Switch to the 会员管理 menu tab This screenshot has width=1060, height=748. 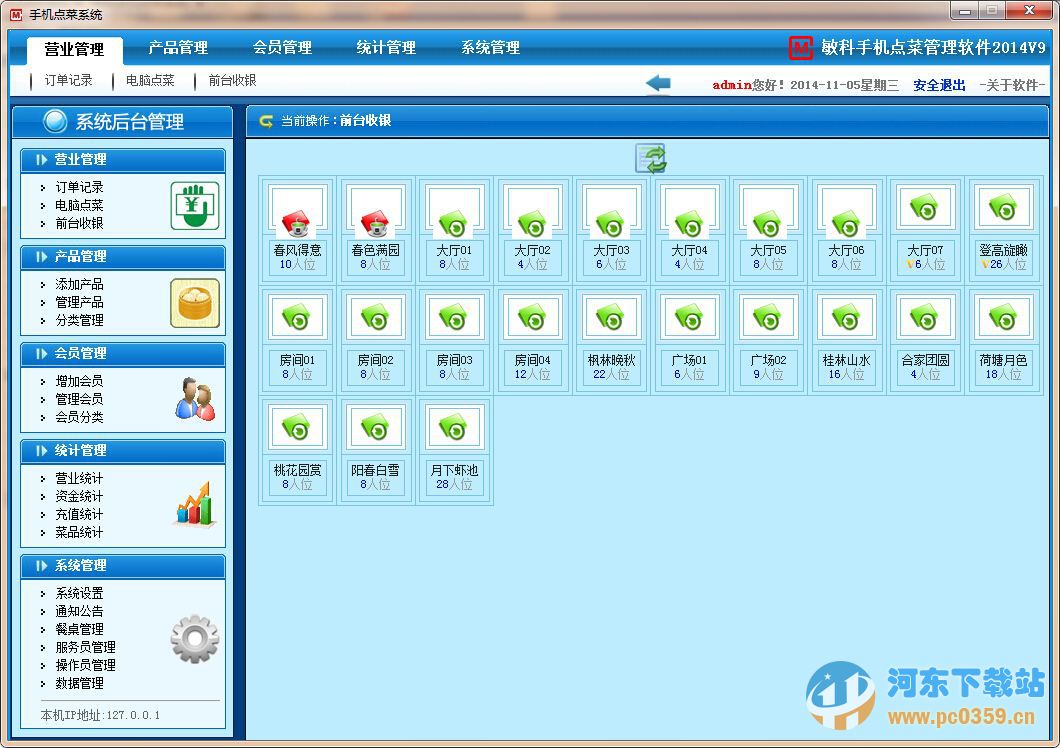pyautogui.click(x=280, y=47)
